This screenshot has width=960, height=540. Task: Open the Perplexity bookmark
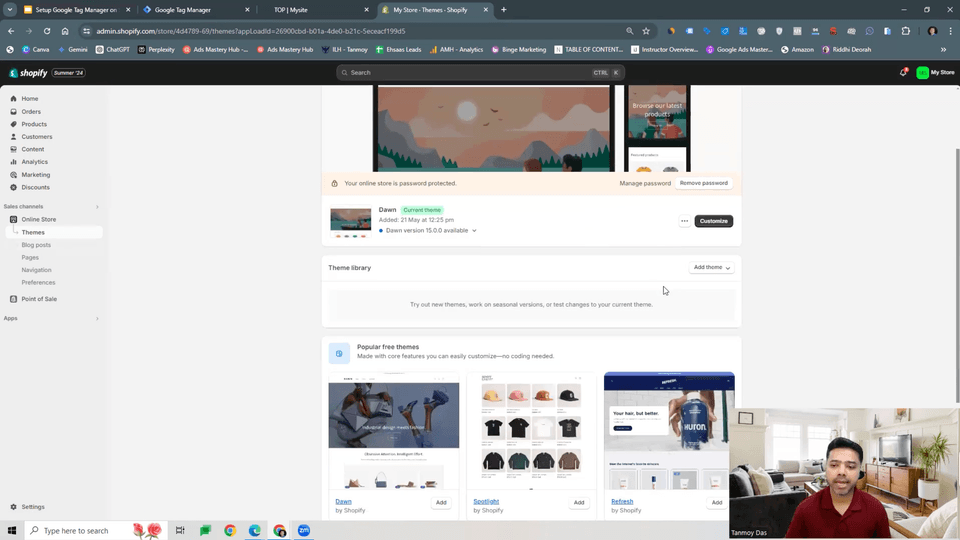[156, 50]
